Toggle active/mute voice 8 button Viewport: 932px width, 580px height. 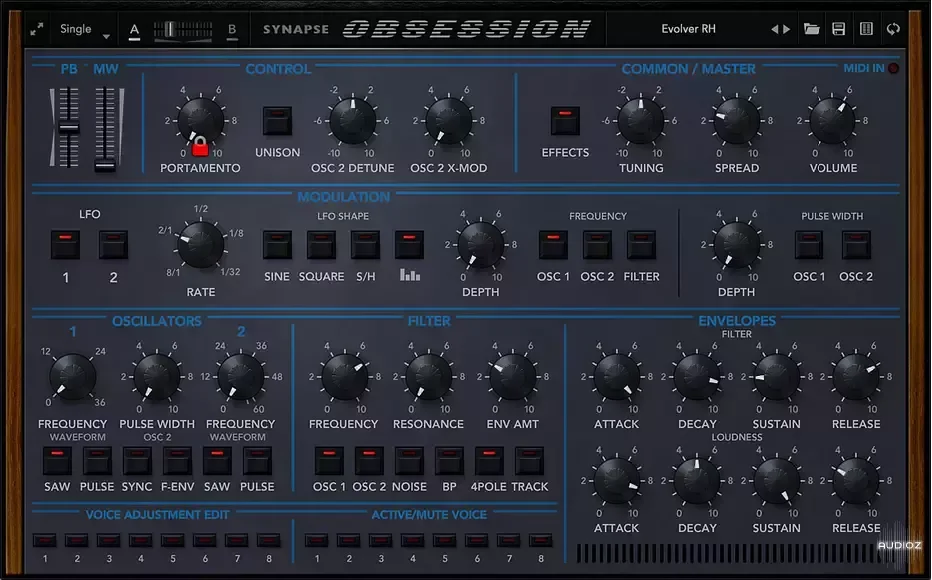pos(541,540)
